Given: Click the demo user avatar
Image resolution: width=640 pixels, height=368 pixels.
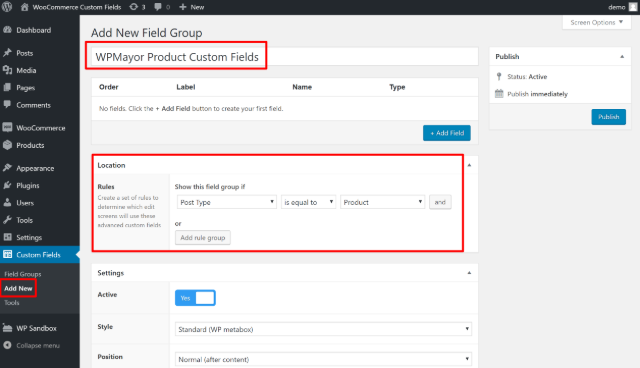Looking at the screenshot, I should [633, 7].
